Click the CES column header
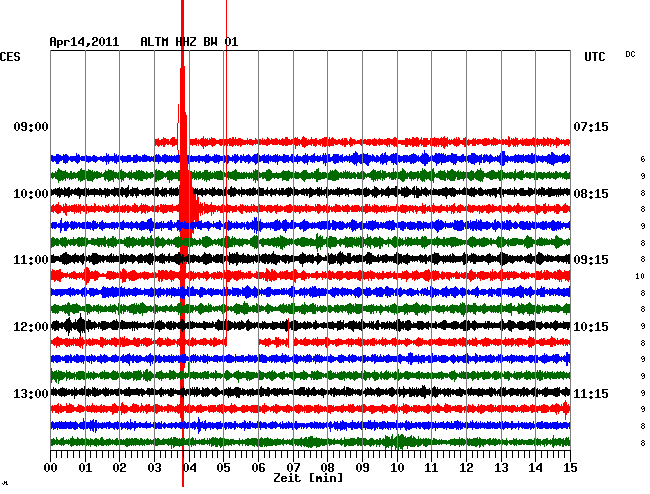650x494 pixels. (10, 57)
